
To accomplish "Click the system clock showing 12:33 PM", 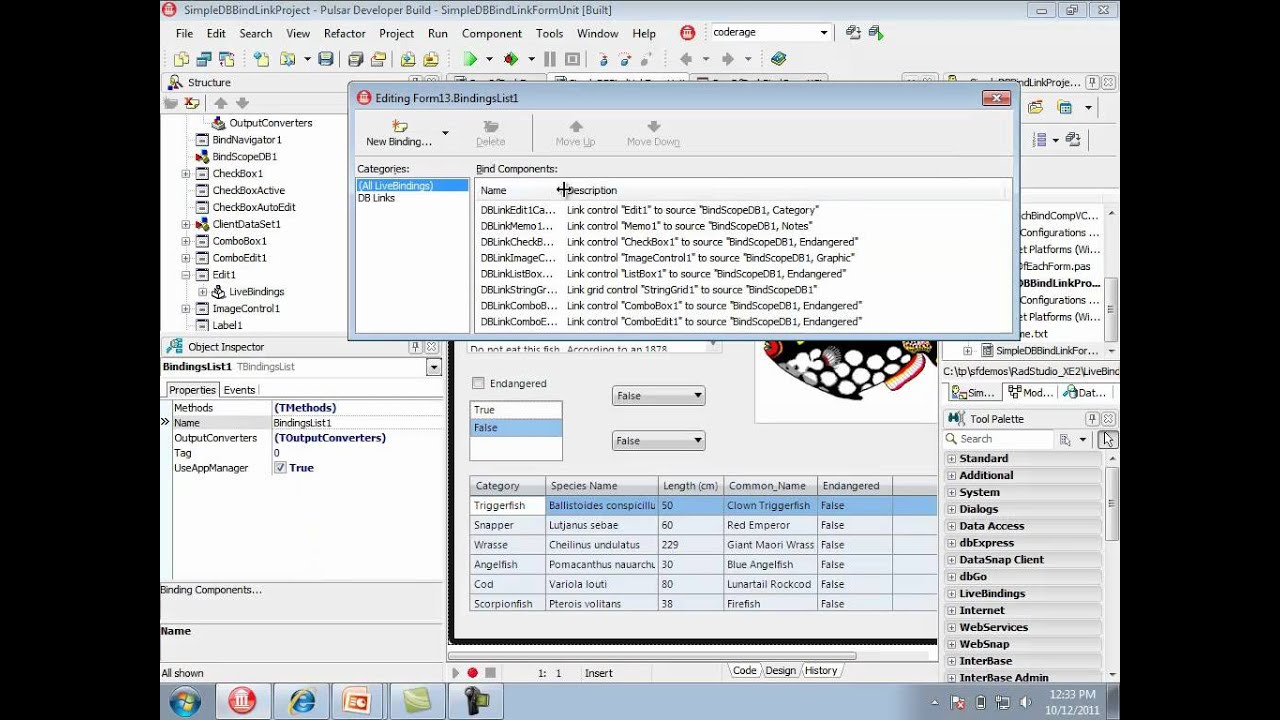I will pos(1073,694).
